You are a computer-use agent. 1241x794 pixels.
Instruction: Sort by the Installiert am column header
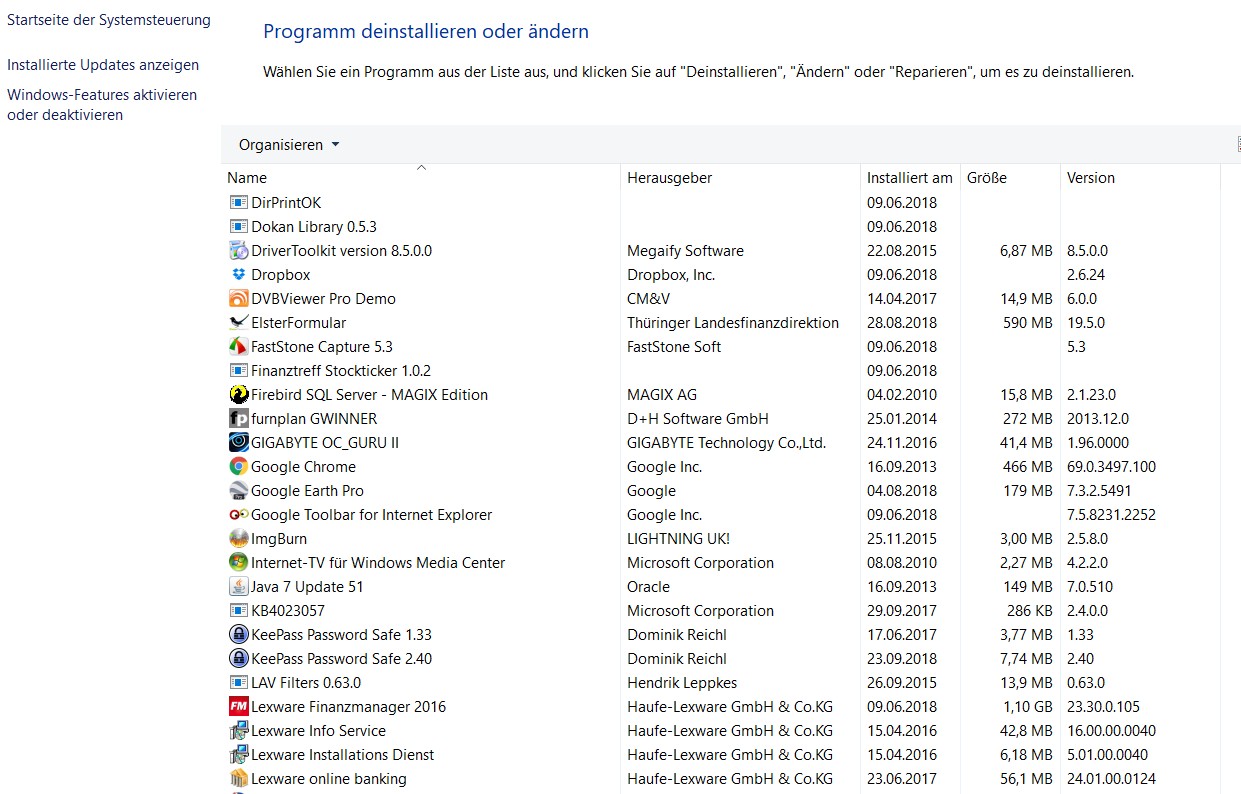pos(910,178)
